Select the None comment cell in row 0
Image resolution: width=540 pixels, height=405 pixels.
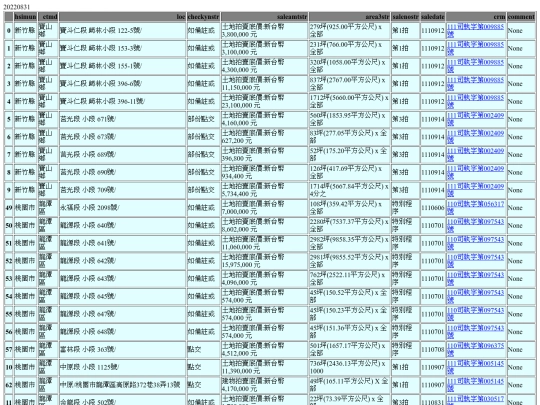[521, 30]
